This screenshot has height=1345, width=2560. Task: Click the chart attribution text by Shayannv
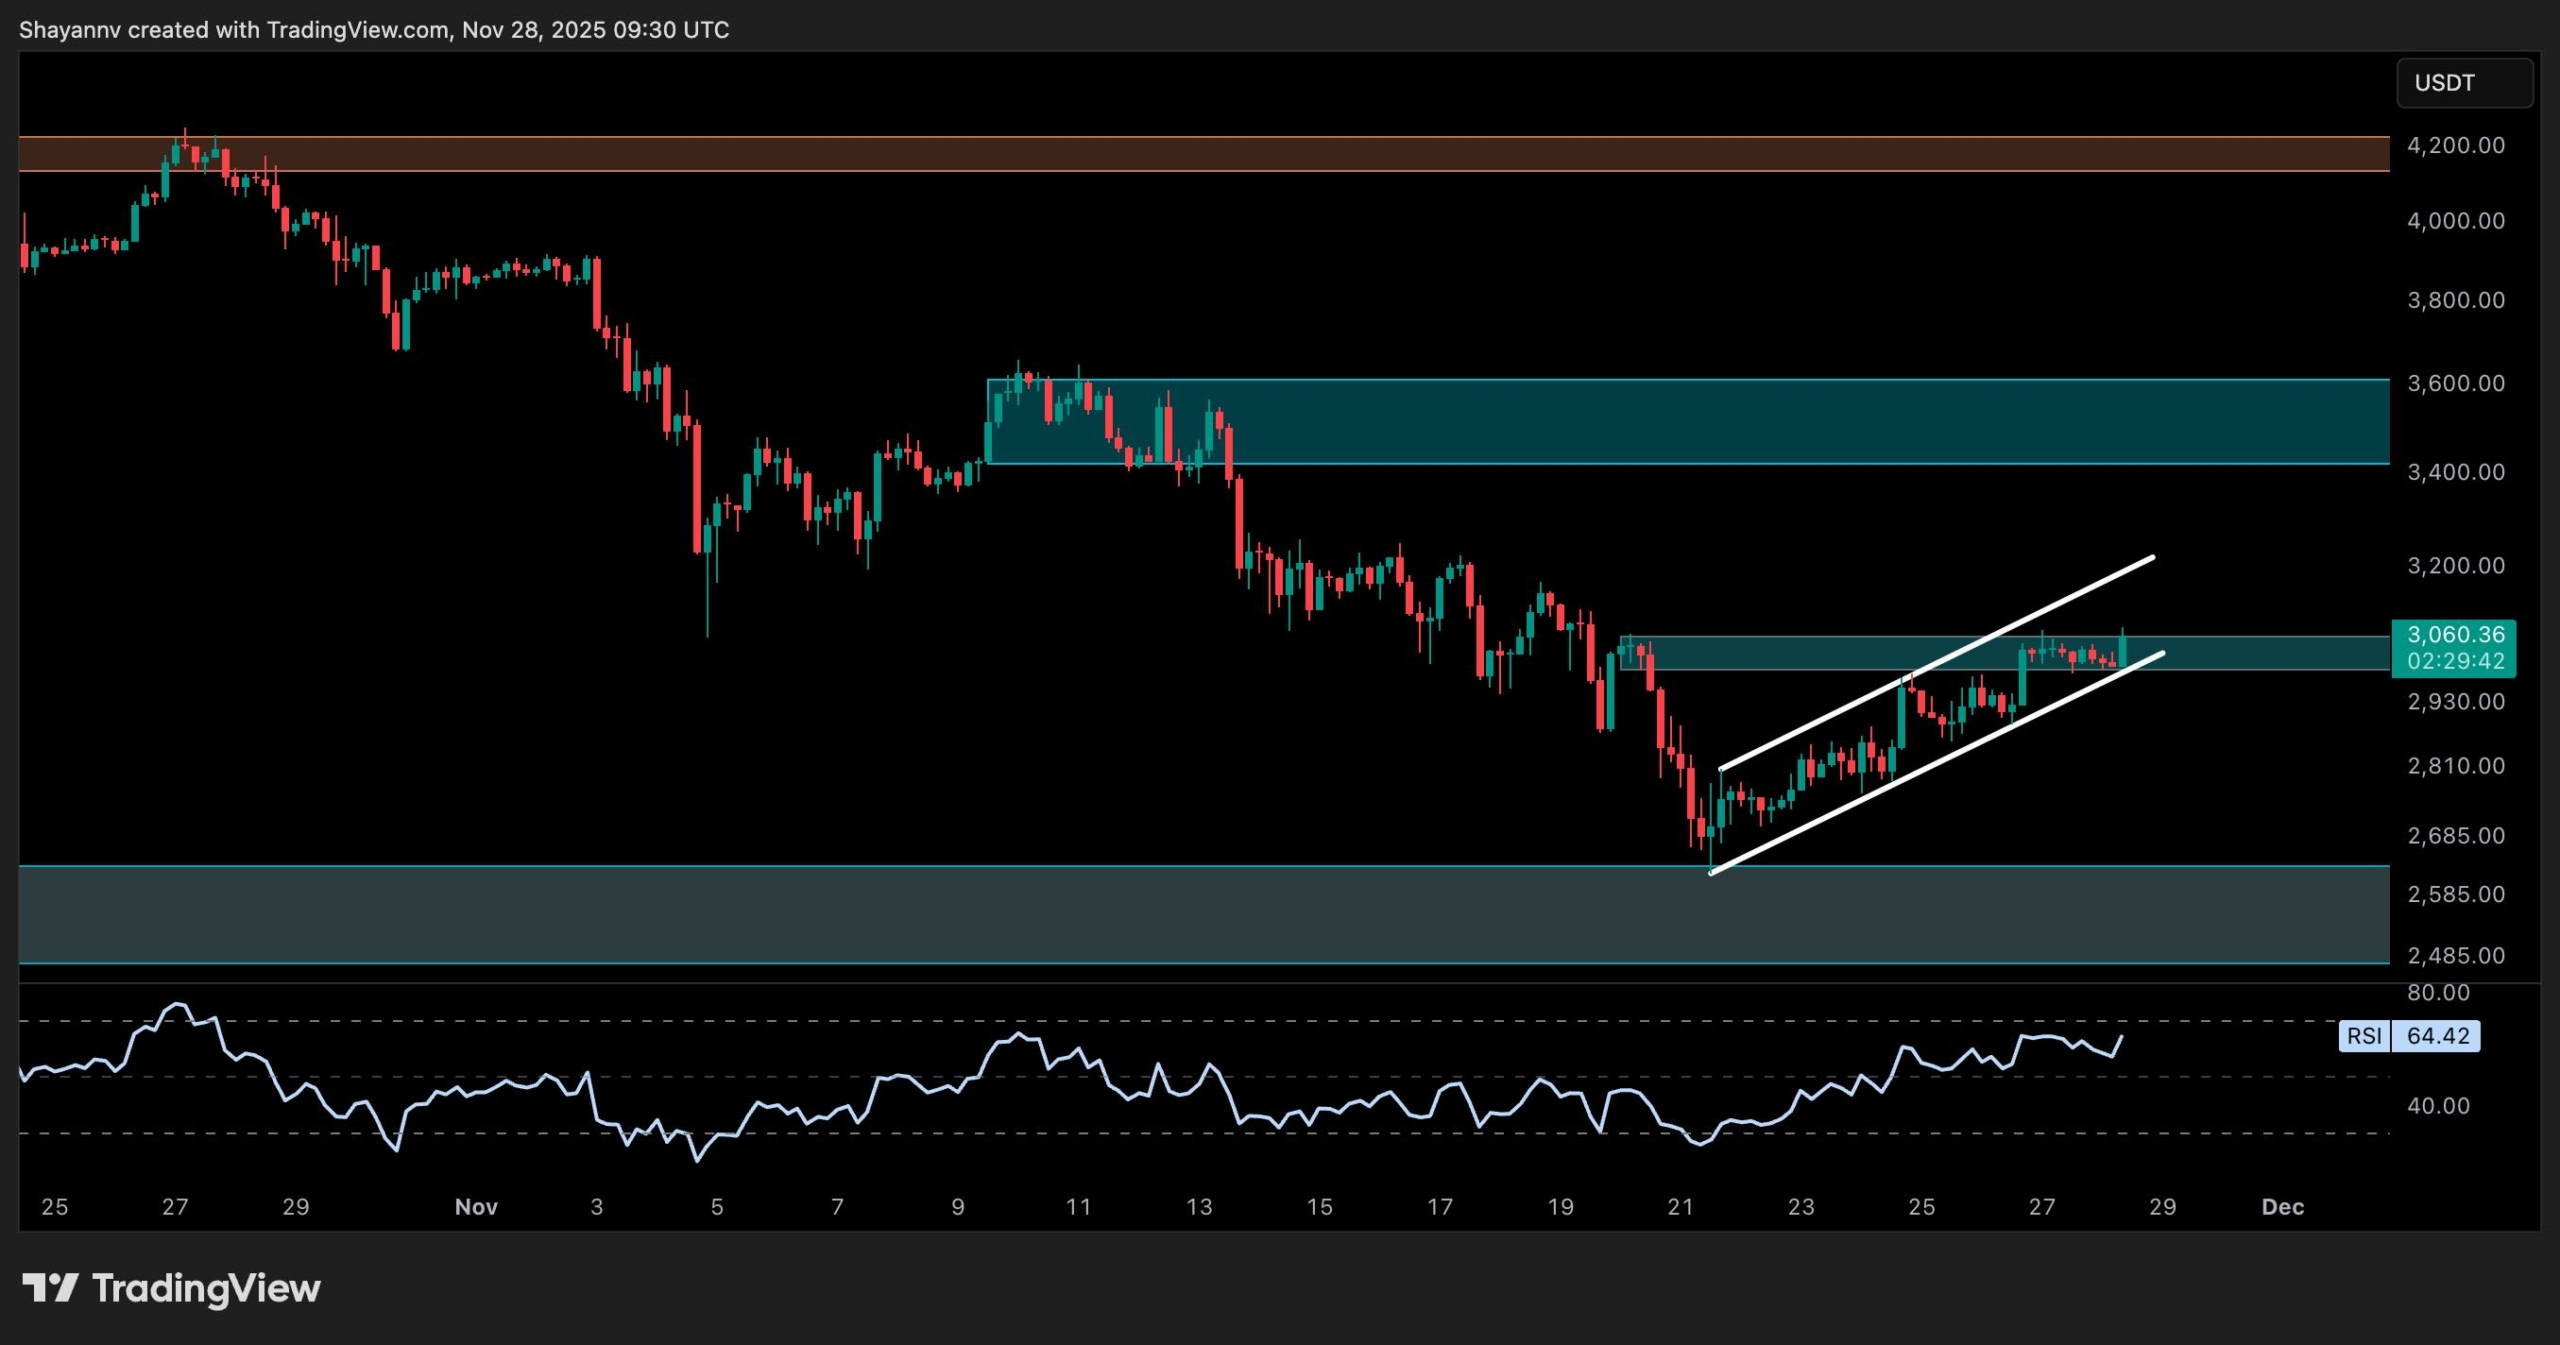pyautogui.click(x=374, y=30)
